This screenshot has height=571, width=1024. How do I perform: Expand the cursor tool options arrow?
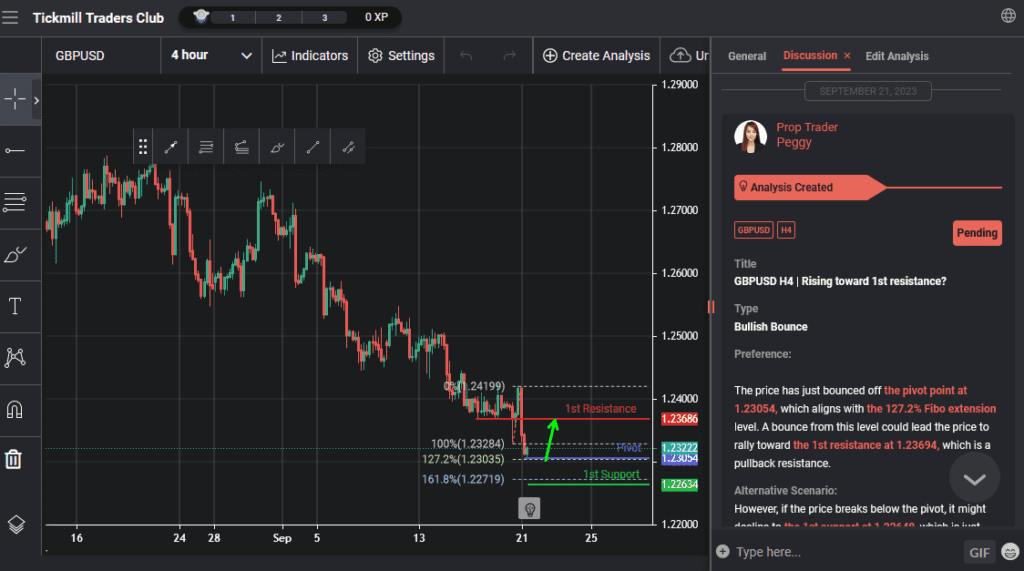[x=37, y=100]
